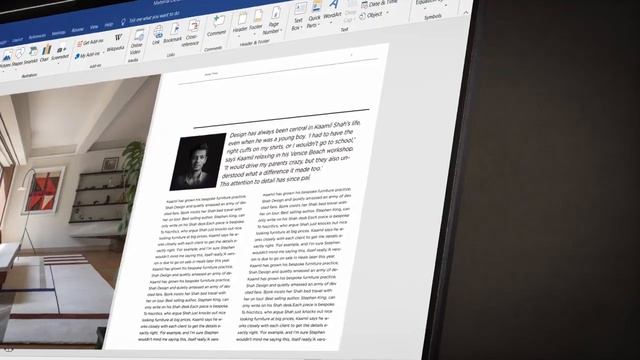Switch to the Review tab
Screen dimensions: 640x360
(x=78, y=30)
